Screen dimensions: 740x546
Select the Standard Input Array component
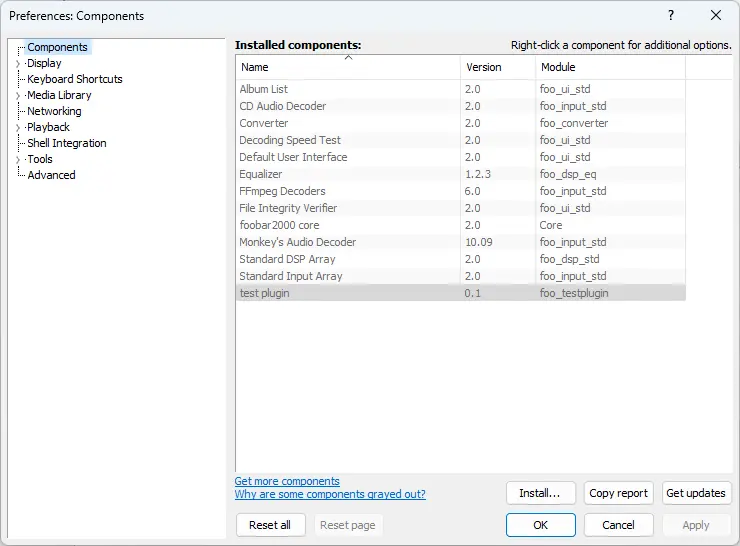pos(461,276)
